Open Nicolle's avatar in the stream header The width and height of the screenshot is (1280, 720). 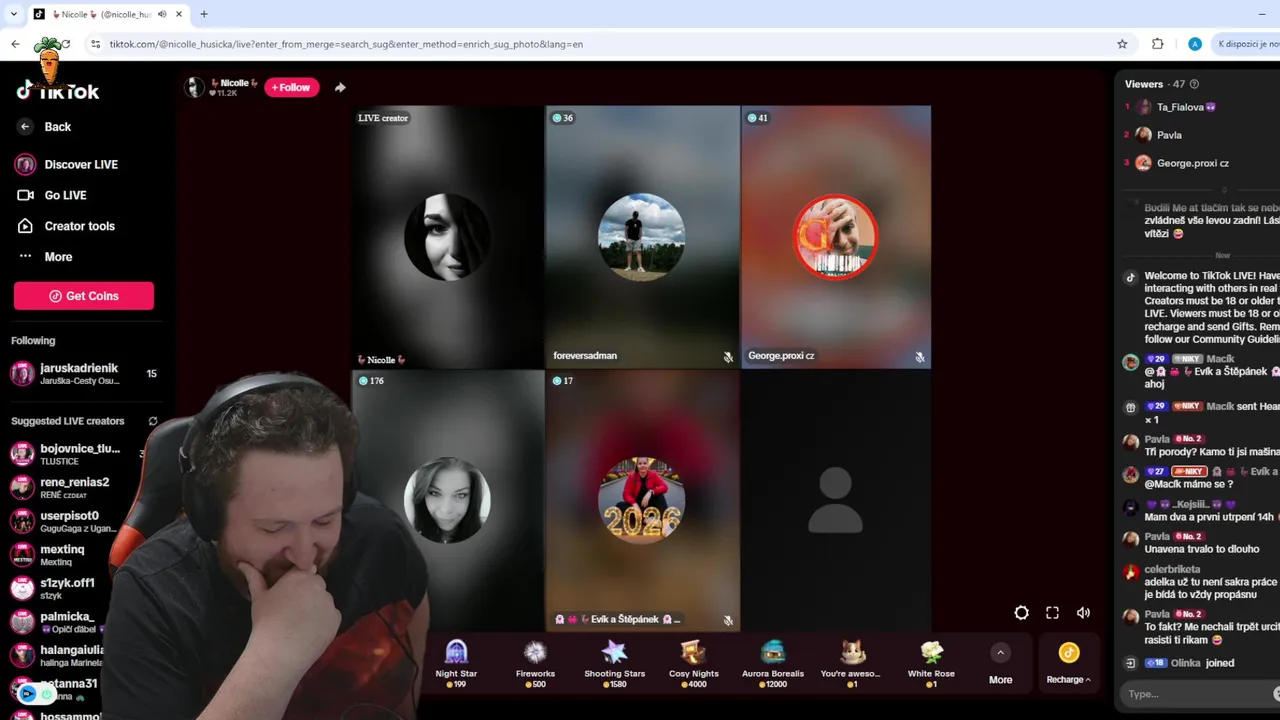tap(194, 87)
